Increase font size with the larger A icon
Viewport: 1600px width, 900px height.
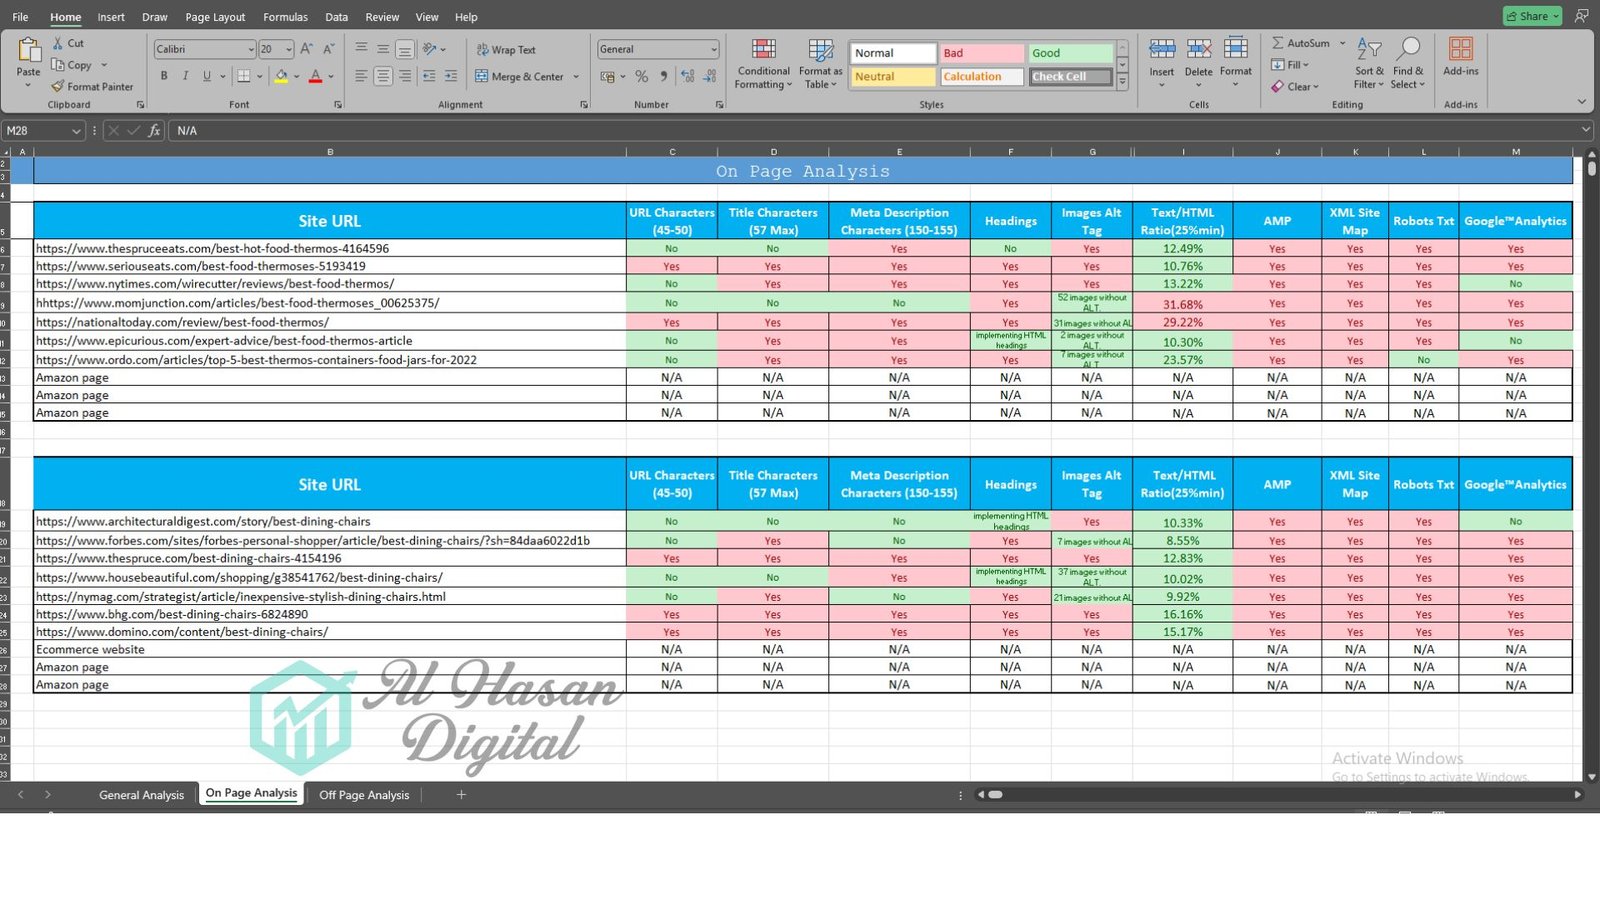307,49
